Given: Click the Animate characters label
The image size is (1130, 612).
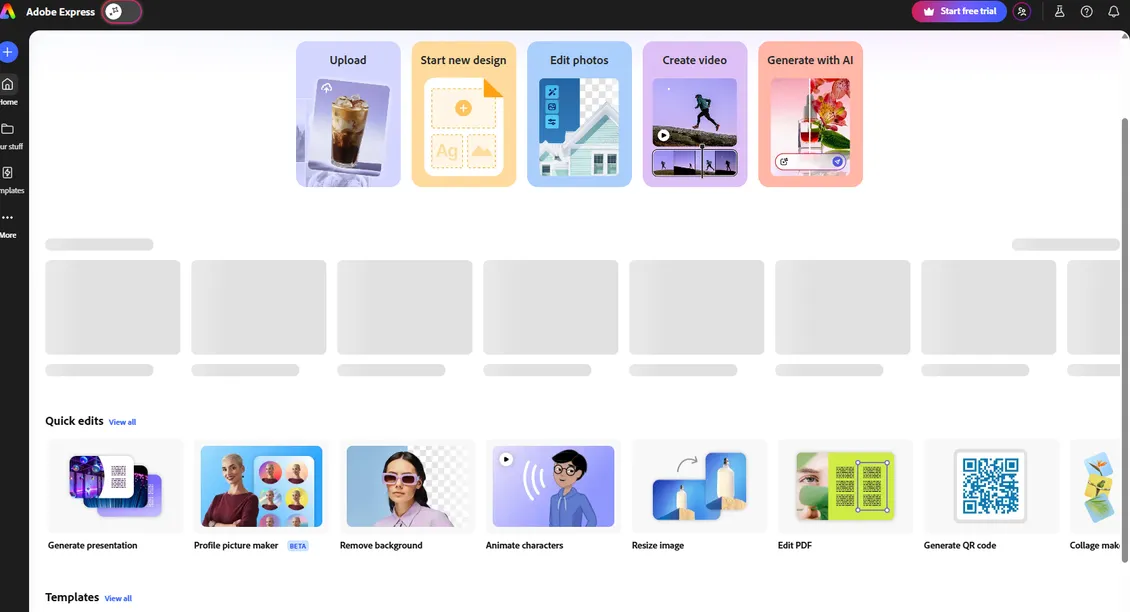Looking at the screenshot, I should (x=524, y=546).
